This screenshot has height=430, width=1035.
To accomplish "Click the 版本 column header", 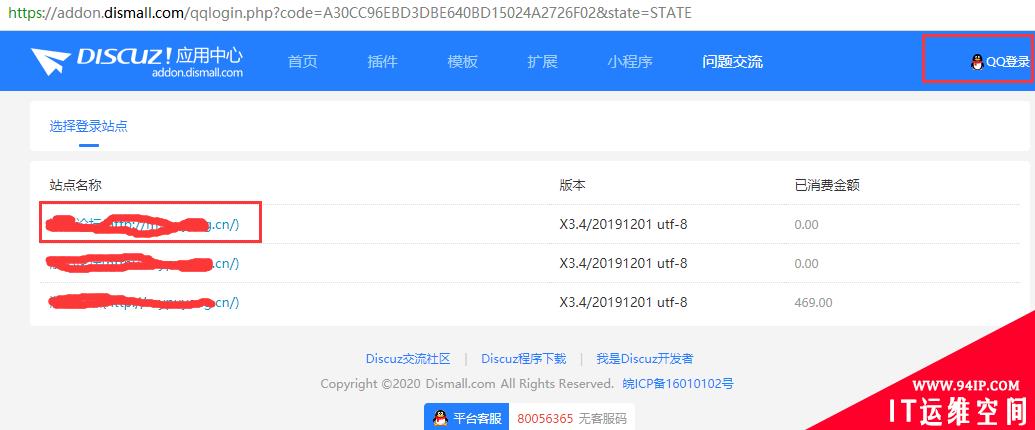I will [572, 185].
